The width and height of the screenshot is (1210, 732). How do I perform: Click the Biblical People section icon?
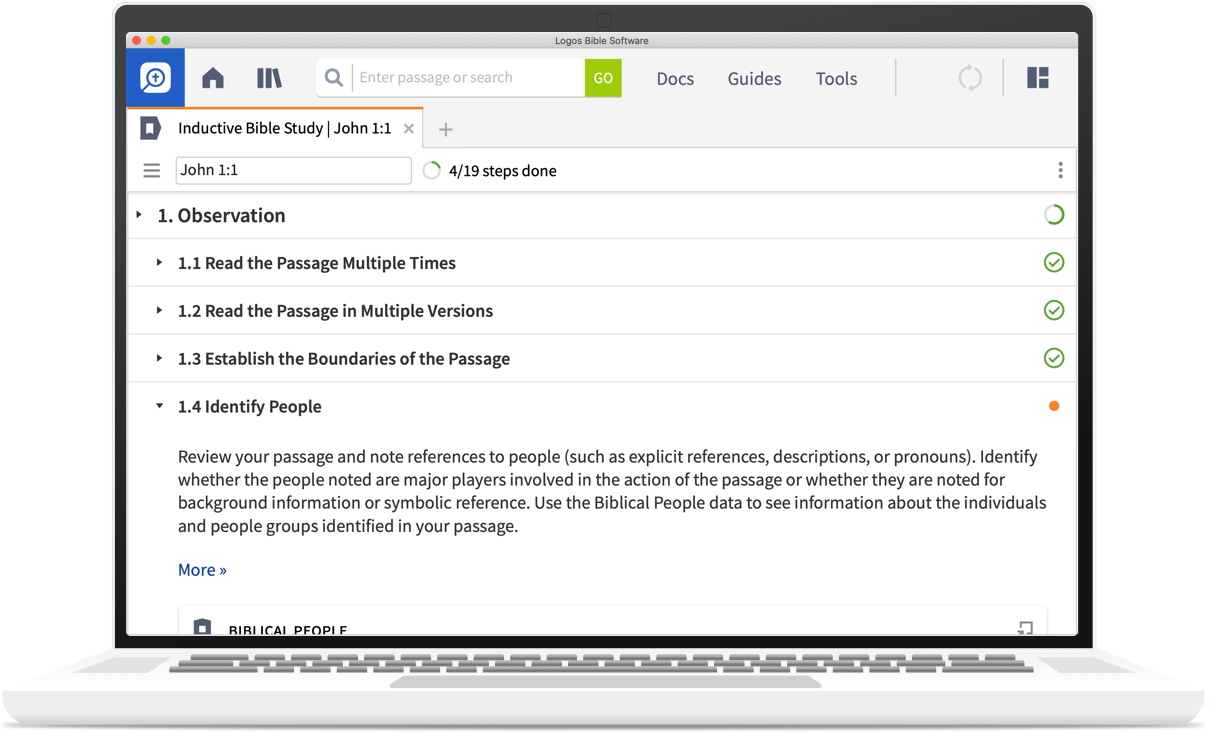pyautogui.click(x=202, y=627)
